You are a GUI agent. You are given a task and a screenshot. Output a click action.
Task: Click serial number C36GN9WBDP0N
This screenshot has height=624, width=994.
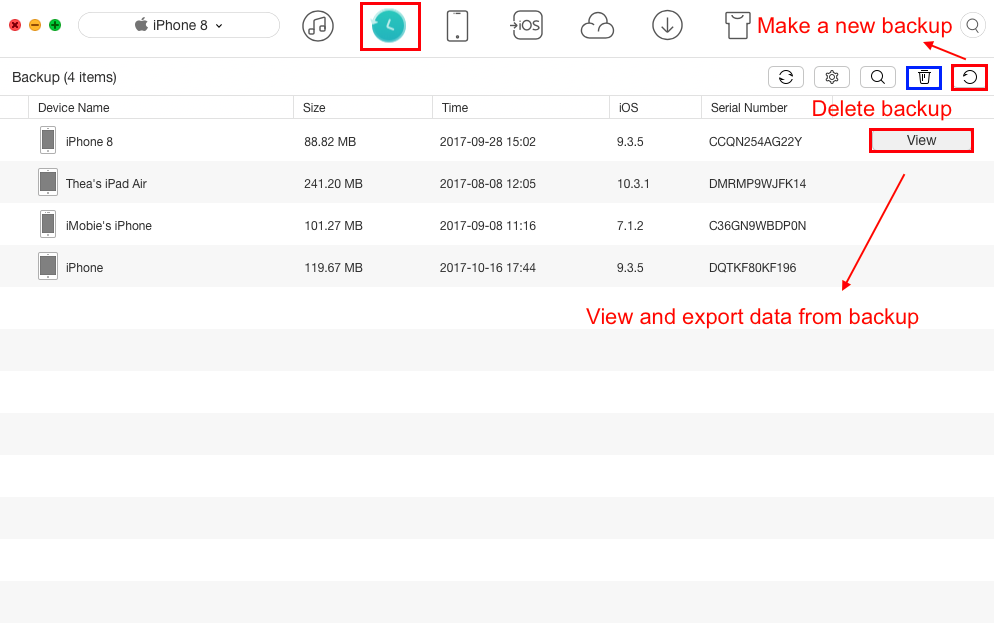pyautogui.click(x=758, y=226)
